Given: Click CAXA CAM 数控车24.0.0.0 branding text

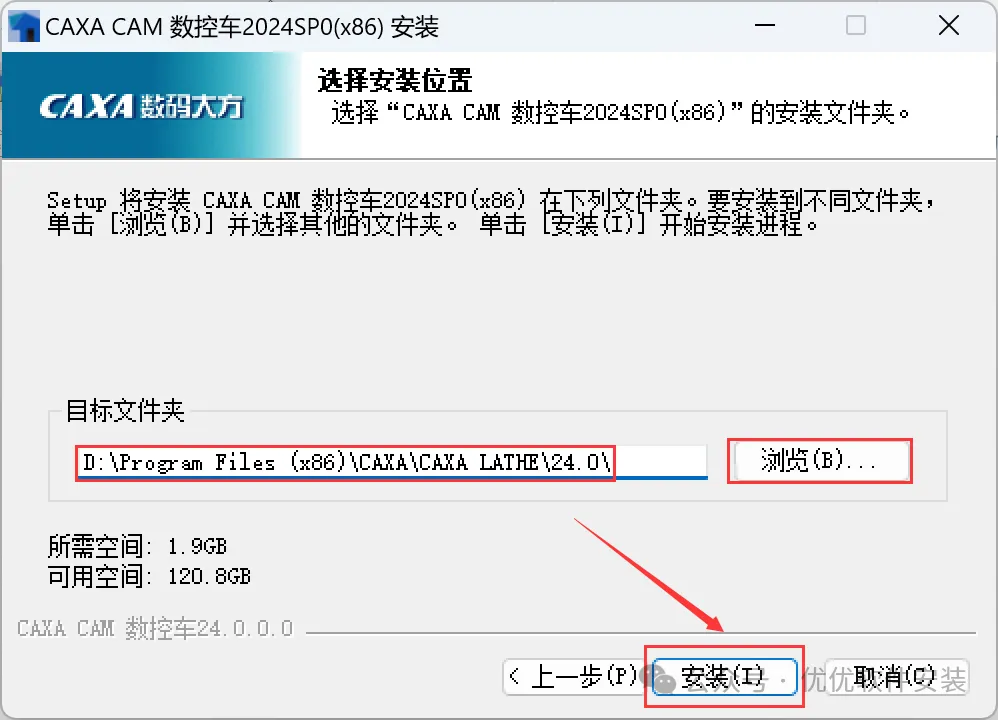Looking at the screenshot, I should (x=155, y=628).
